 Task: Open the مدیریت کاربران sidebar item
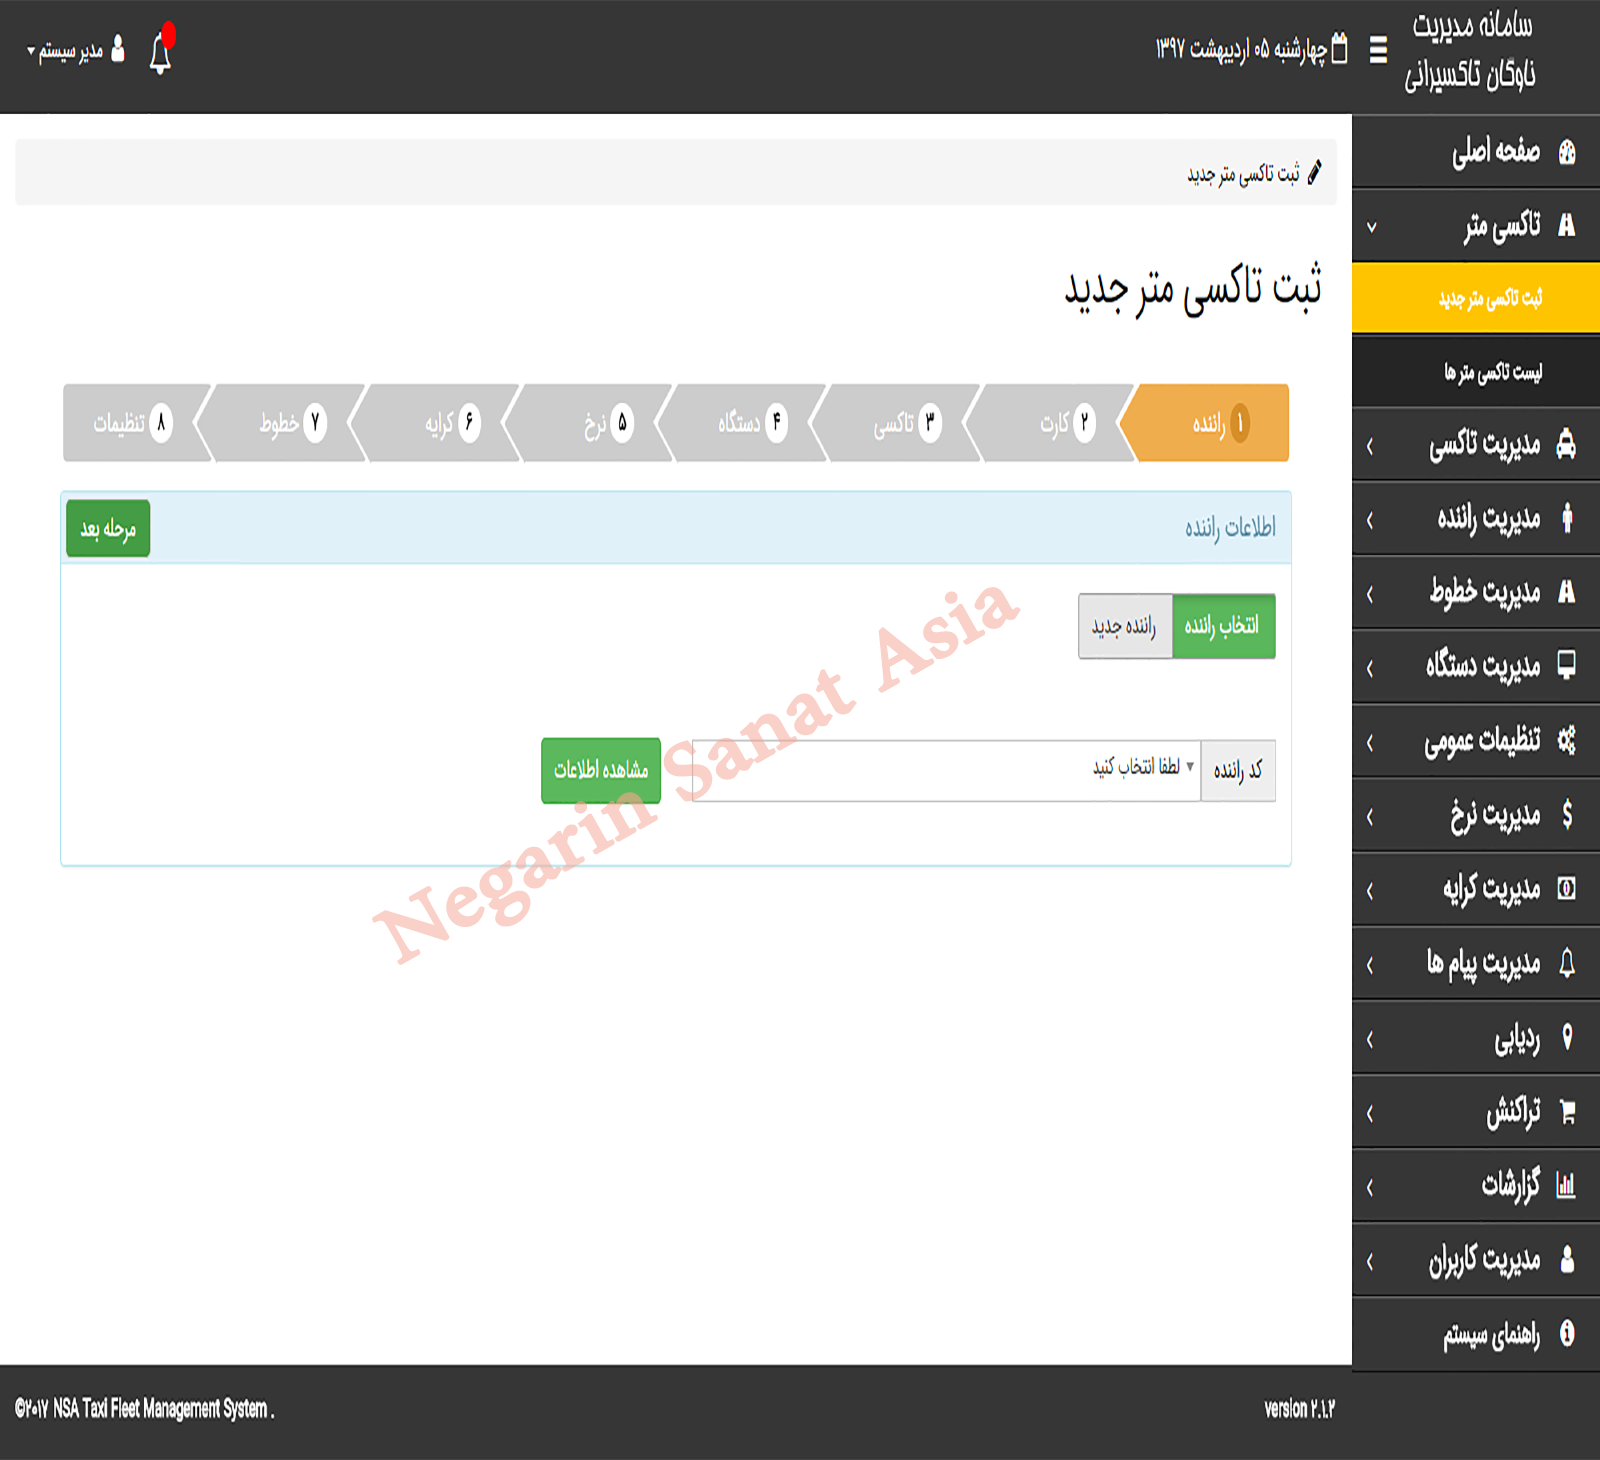1476,1260
